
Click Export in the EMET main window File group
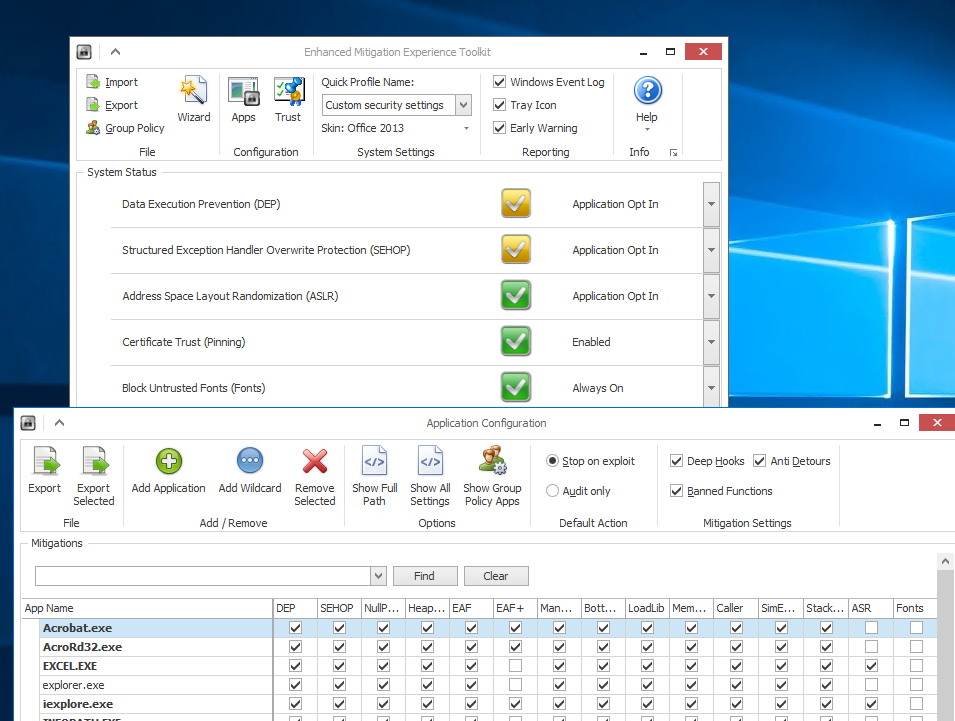[112, 105]
